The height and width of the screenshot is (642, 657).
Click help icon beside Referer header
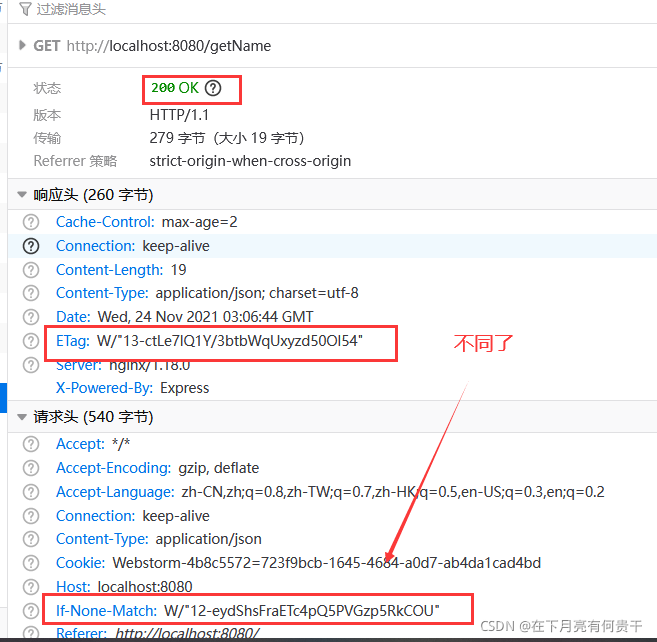(31, 632)
